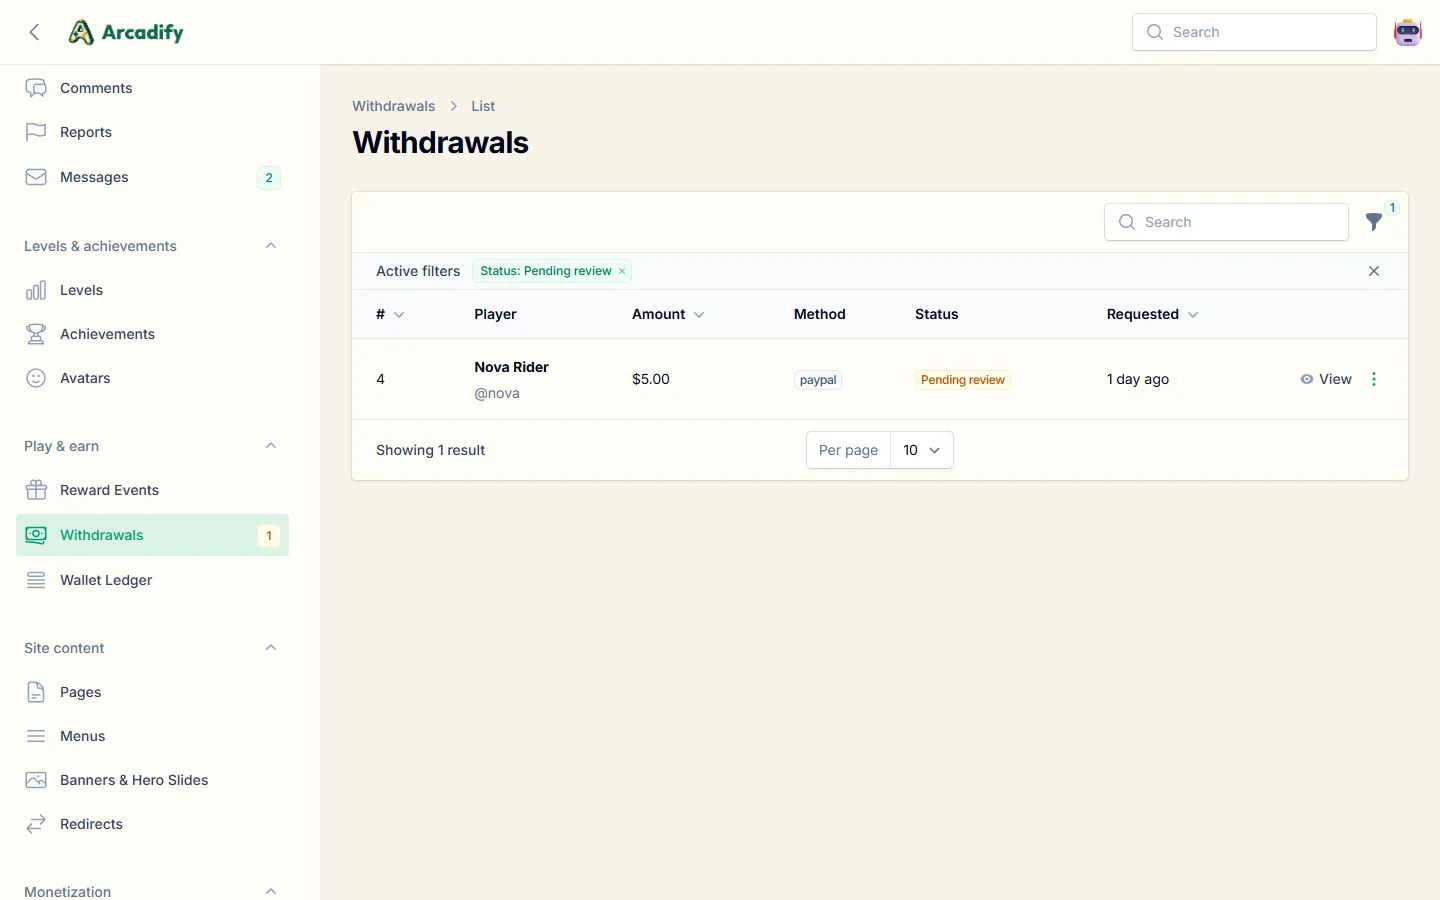Image resolution: width=1440 pixels, height=900 pixels.
Task: Open the Arcadify logo home link
Action: coord(126,32)
